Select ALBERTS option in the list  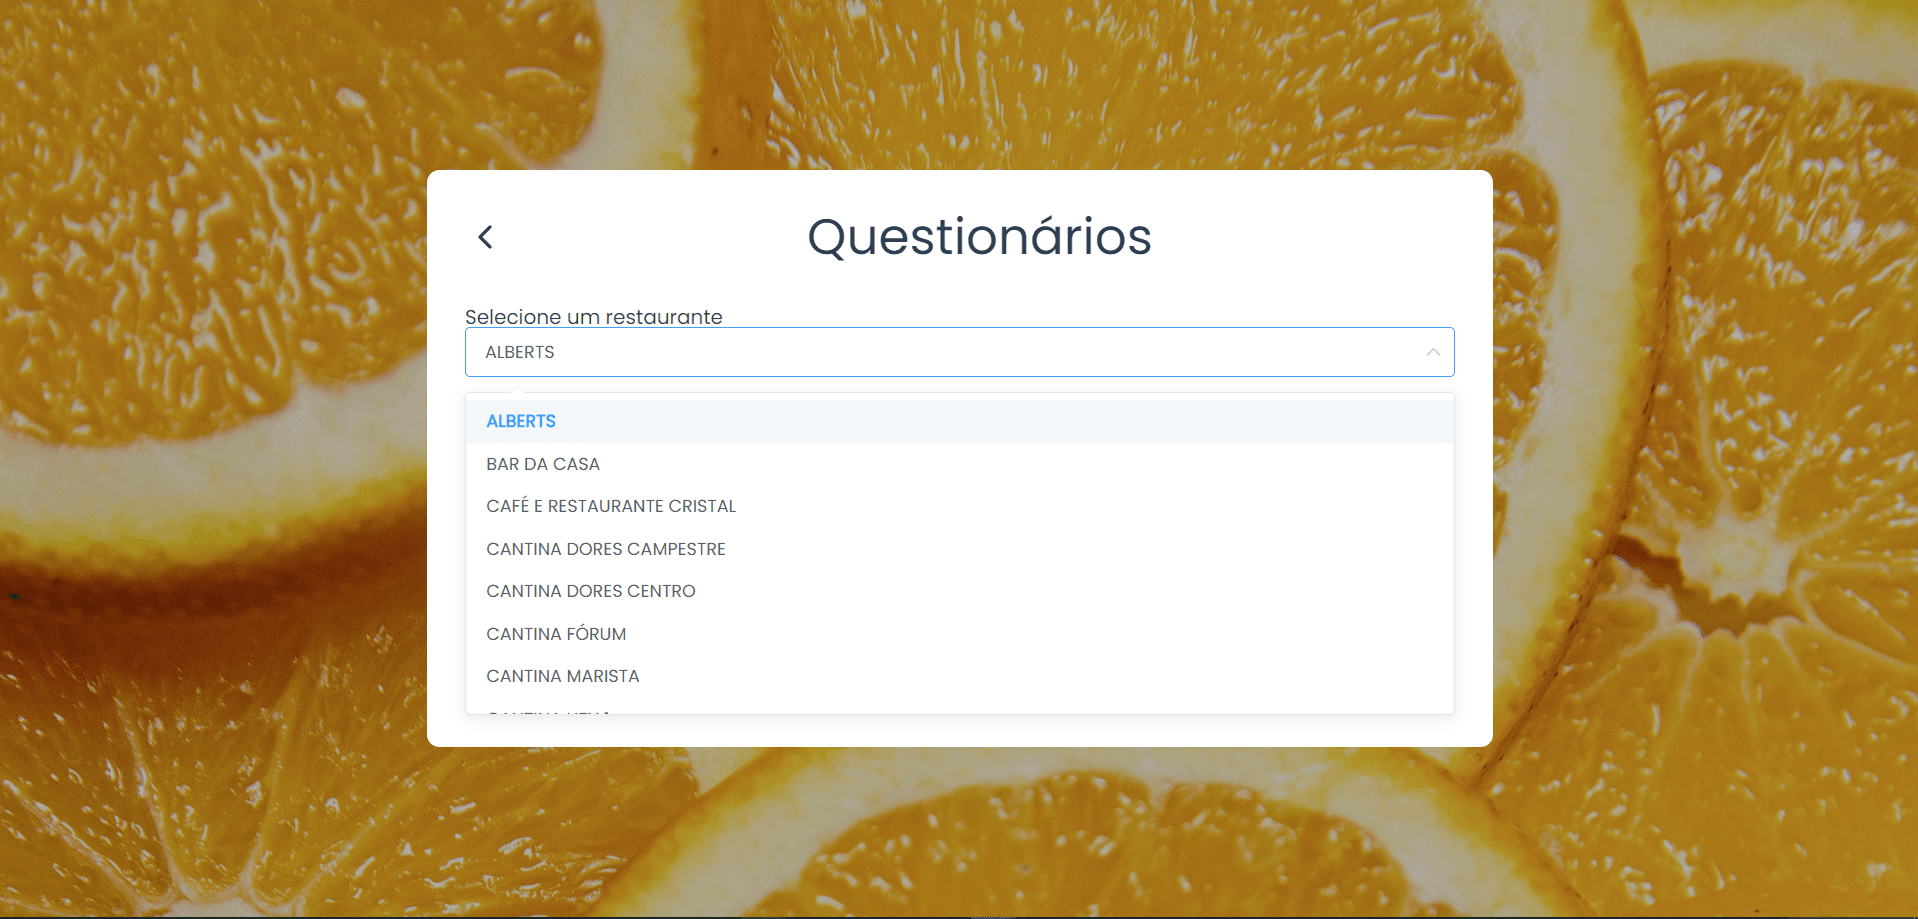(x=959, y=421)
